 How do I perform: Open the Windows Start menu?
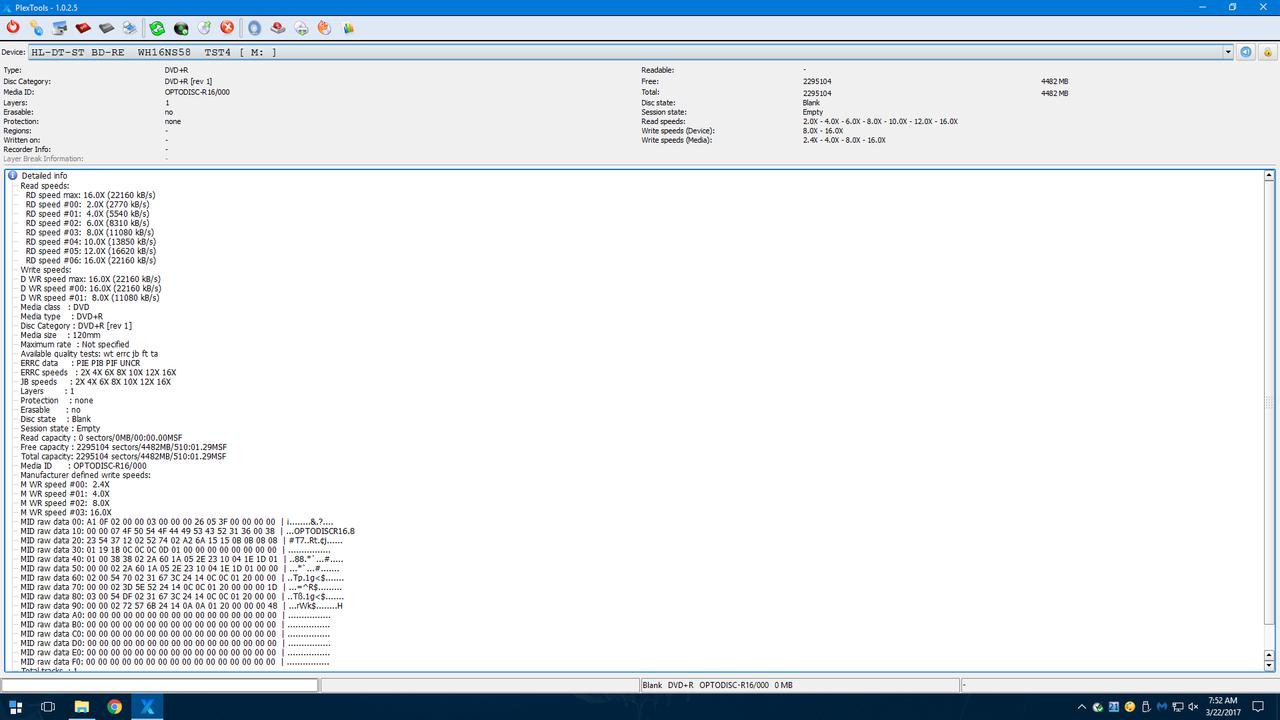(x=15, y=706)
